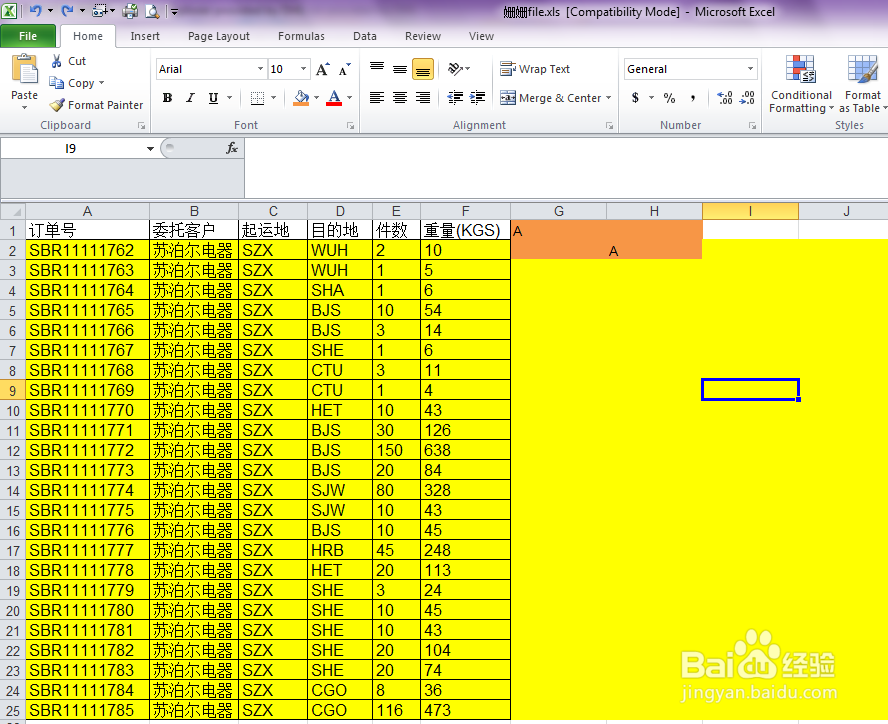Apply comma style format
The width and height of the screenshot is (888, 724).
(x=693, y=97)
